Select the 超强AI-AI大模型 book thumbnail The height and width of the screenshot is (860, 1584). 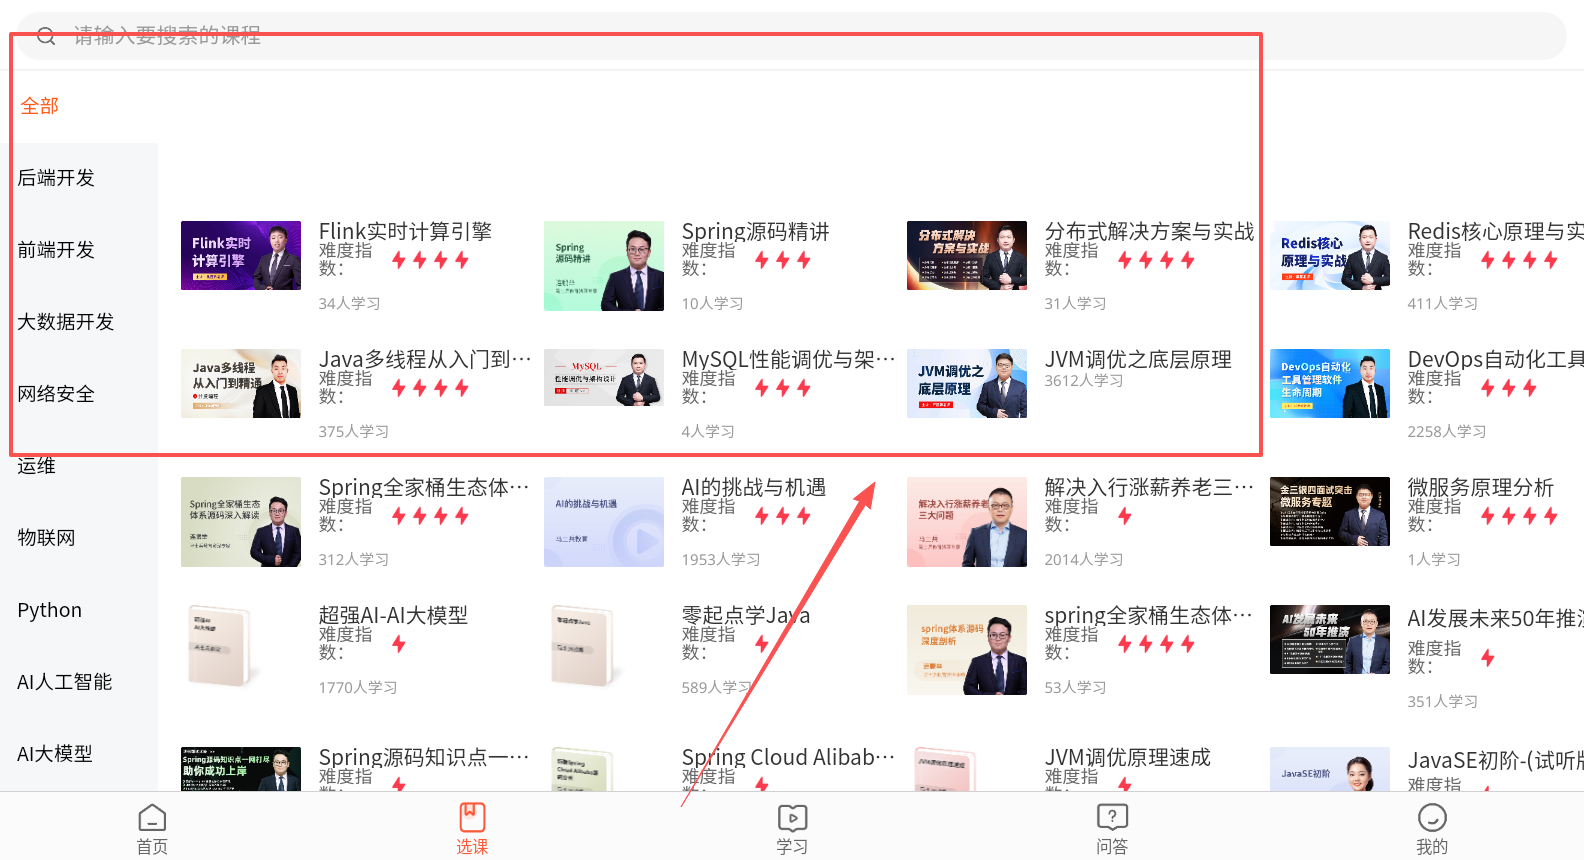point(221,646)
